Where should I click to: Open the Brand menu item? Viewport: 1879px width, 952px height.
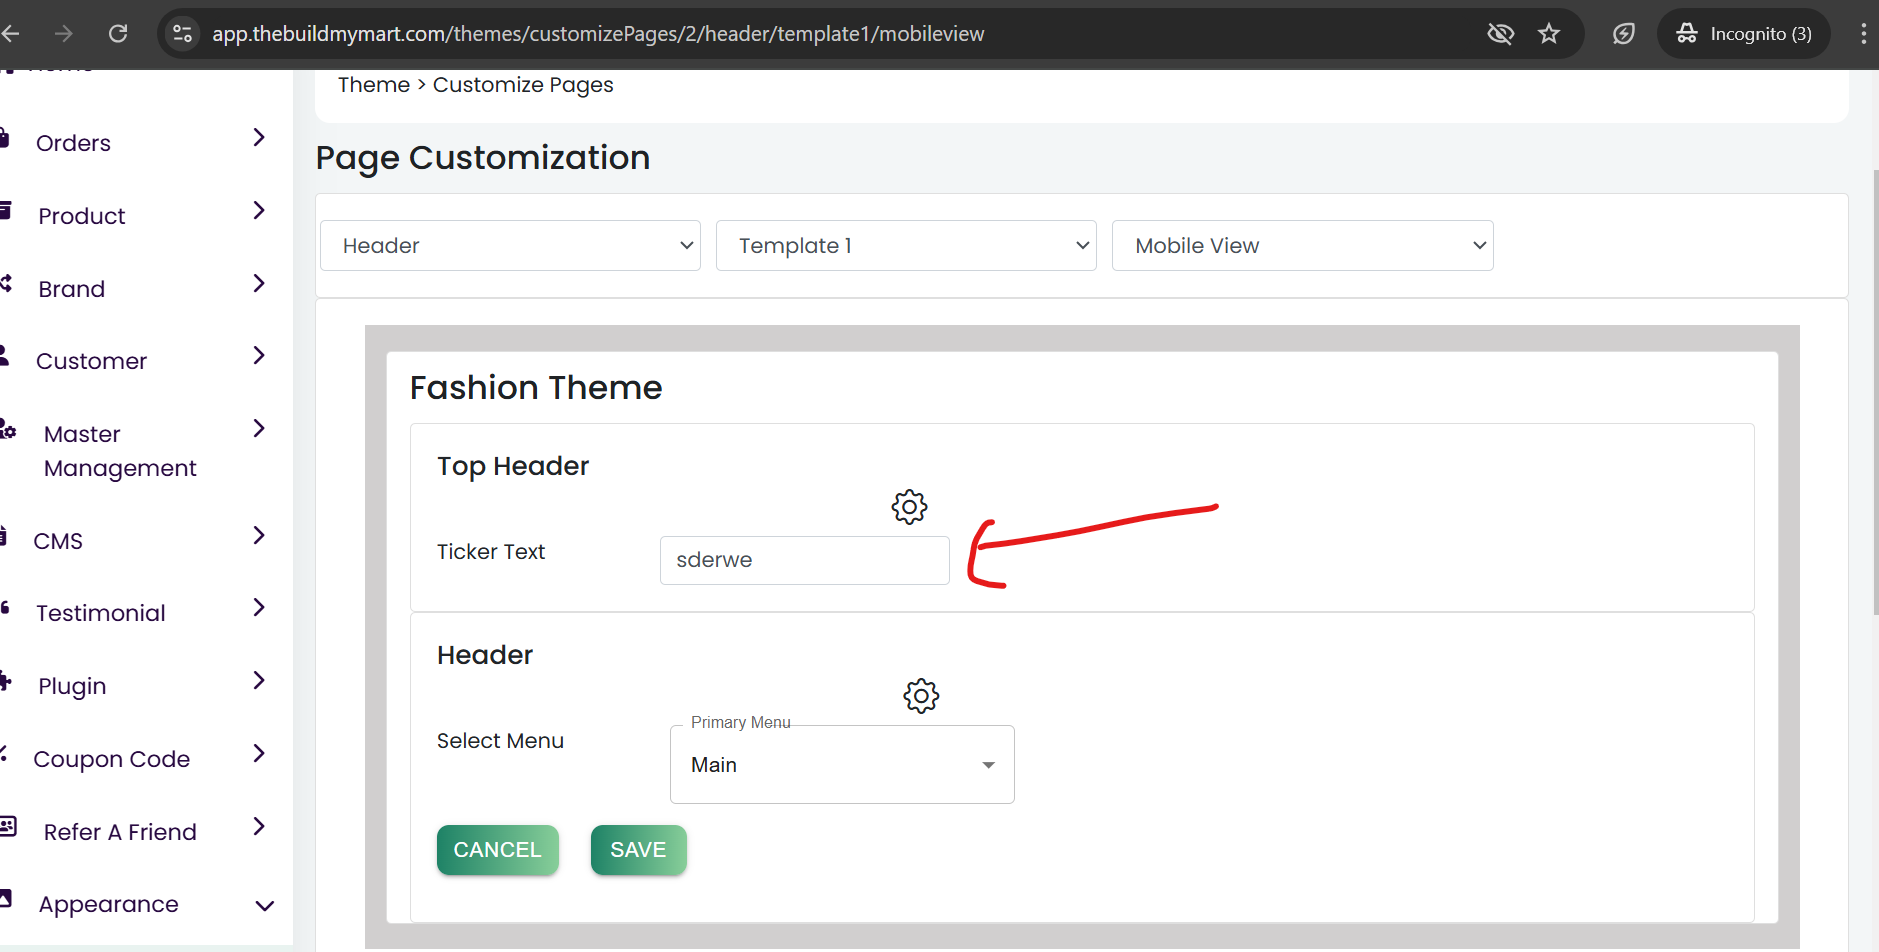coord(72,289)
